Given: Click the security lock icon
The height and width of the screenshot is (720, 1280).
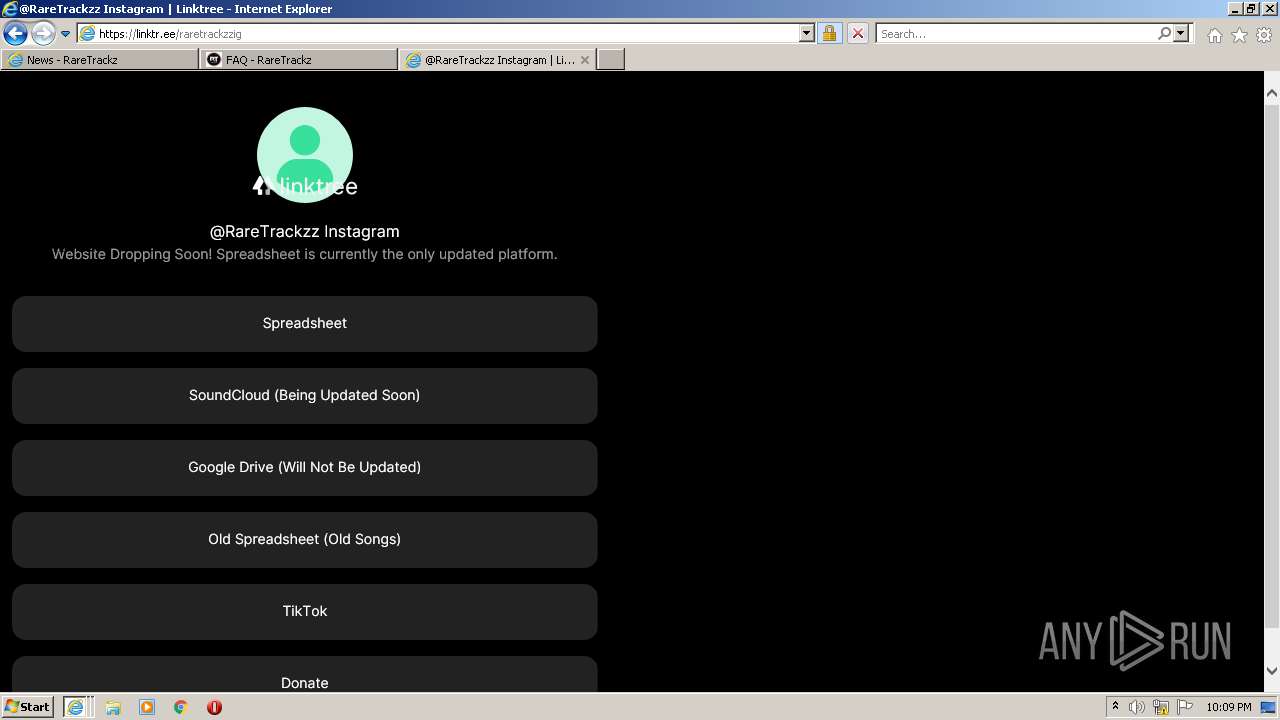Looking at the screenshot, I should click(829, 34).
